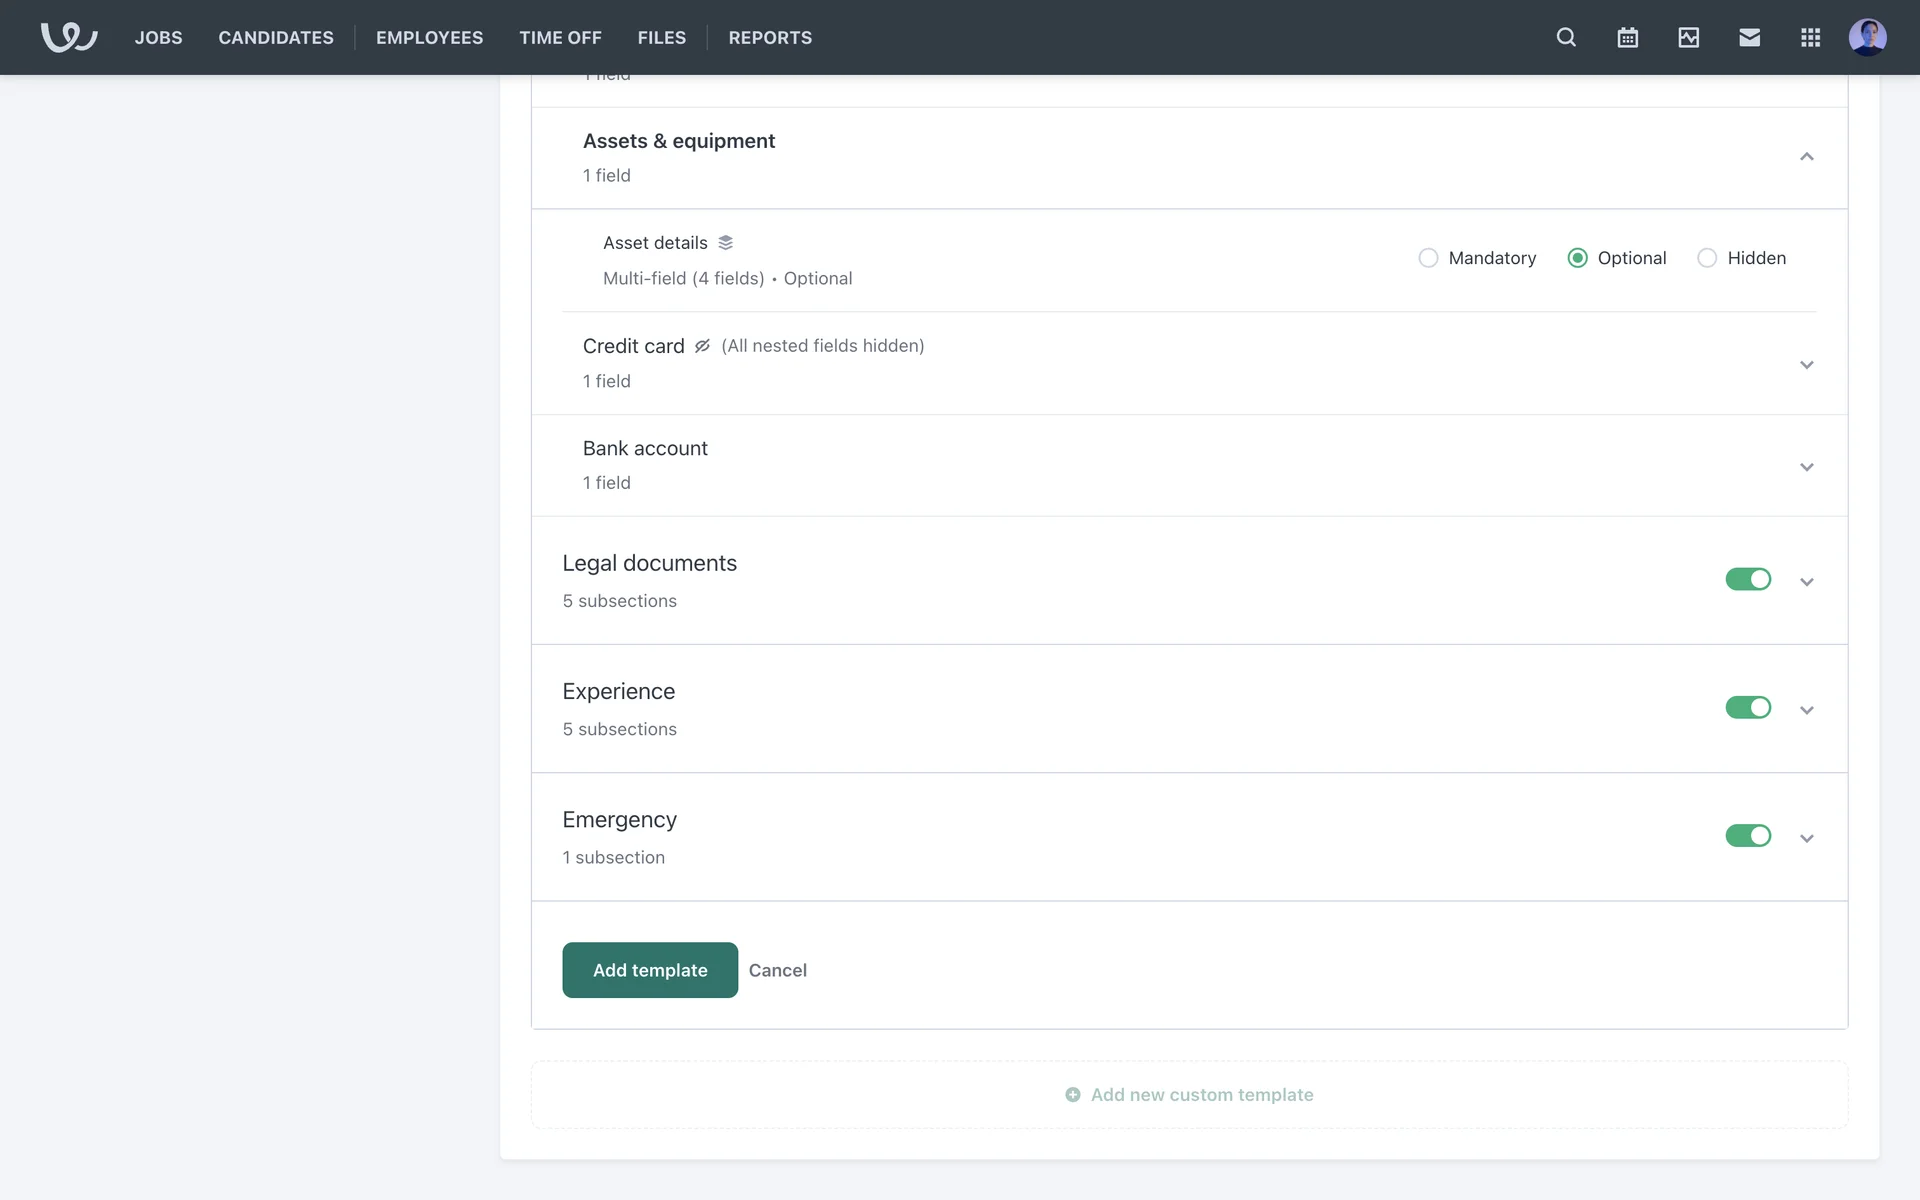
Task: Open the calendar icon in header
Action: (1627, 37)
